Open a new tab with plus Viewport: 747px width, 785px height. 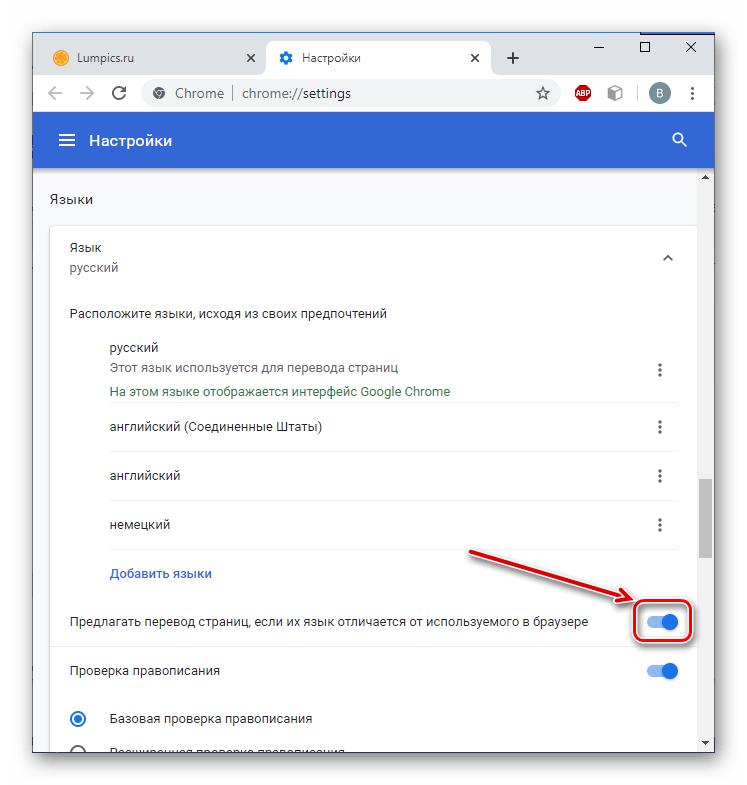[x=513, y=58]
